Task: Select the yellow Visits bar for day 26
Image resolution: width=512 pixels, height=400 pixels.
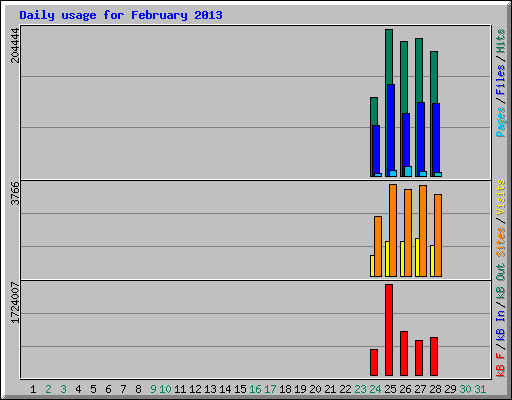Action: click(402, 259)
